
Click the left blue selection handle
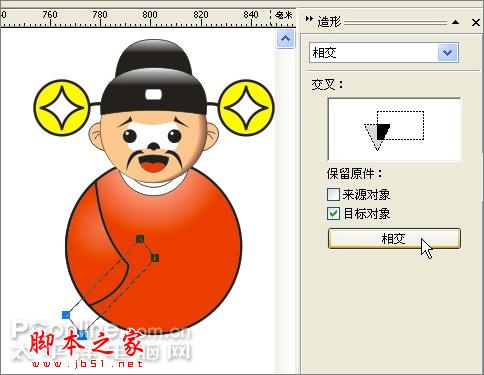point(66,315)
